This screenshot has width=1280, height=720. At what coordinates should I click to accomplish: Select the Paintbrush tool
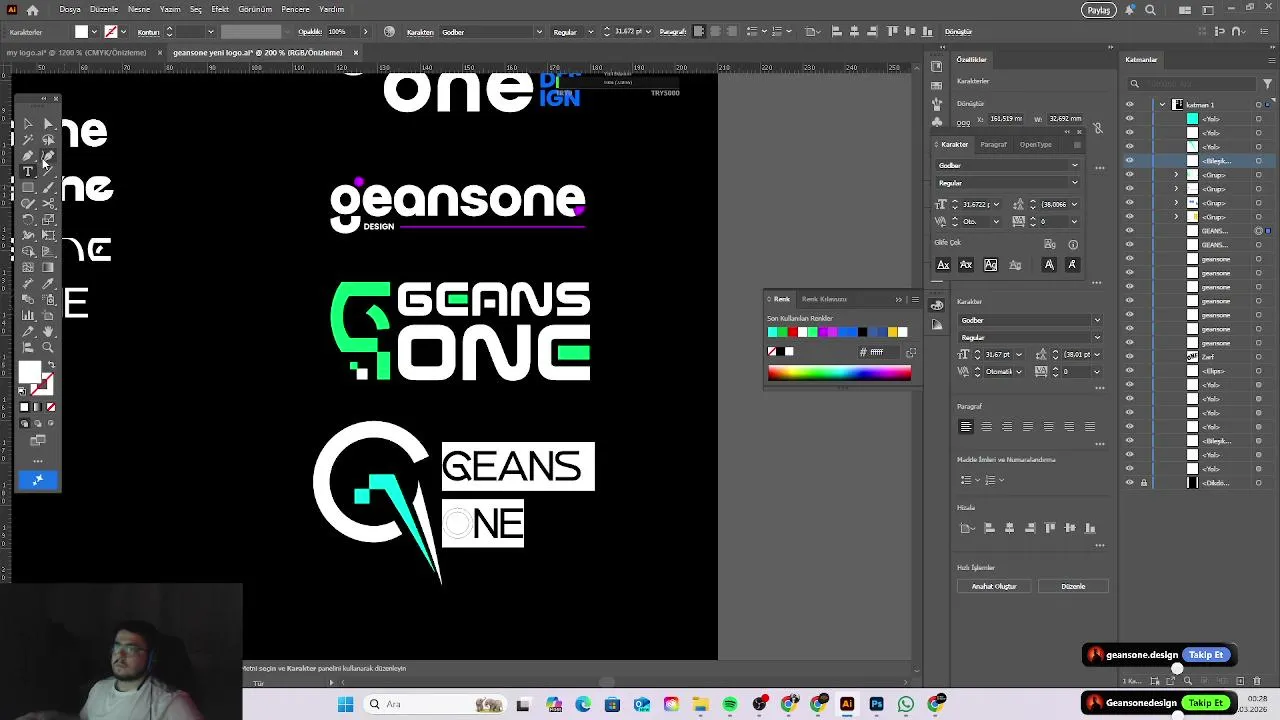(49, 187)
